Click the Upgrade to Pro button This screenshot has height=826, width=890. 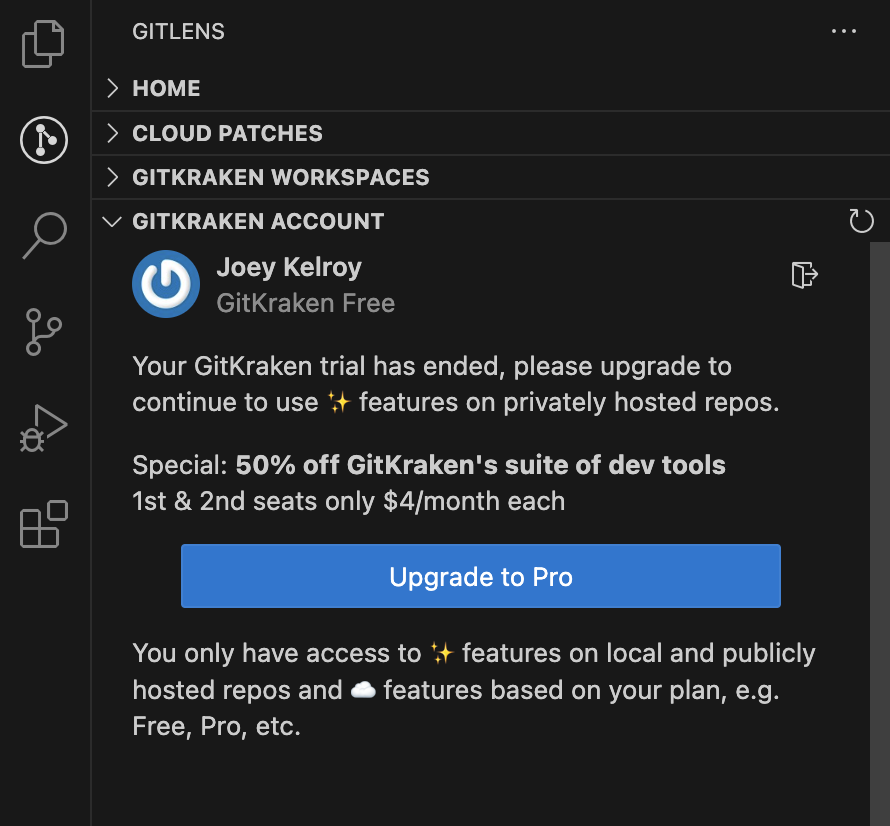coord(480,576)
